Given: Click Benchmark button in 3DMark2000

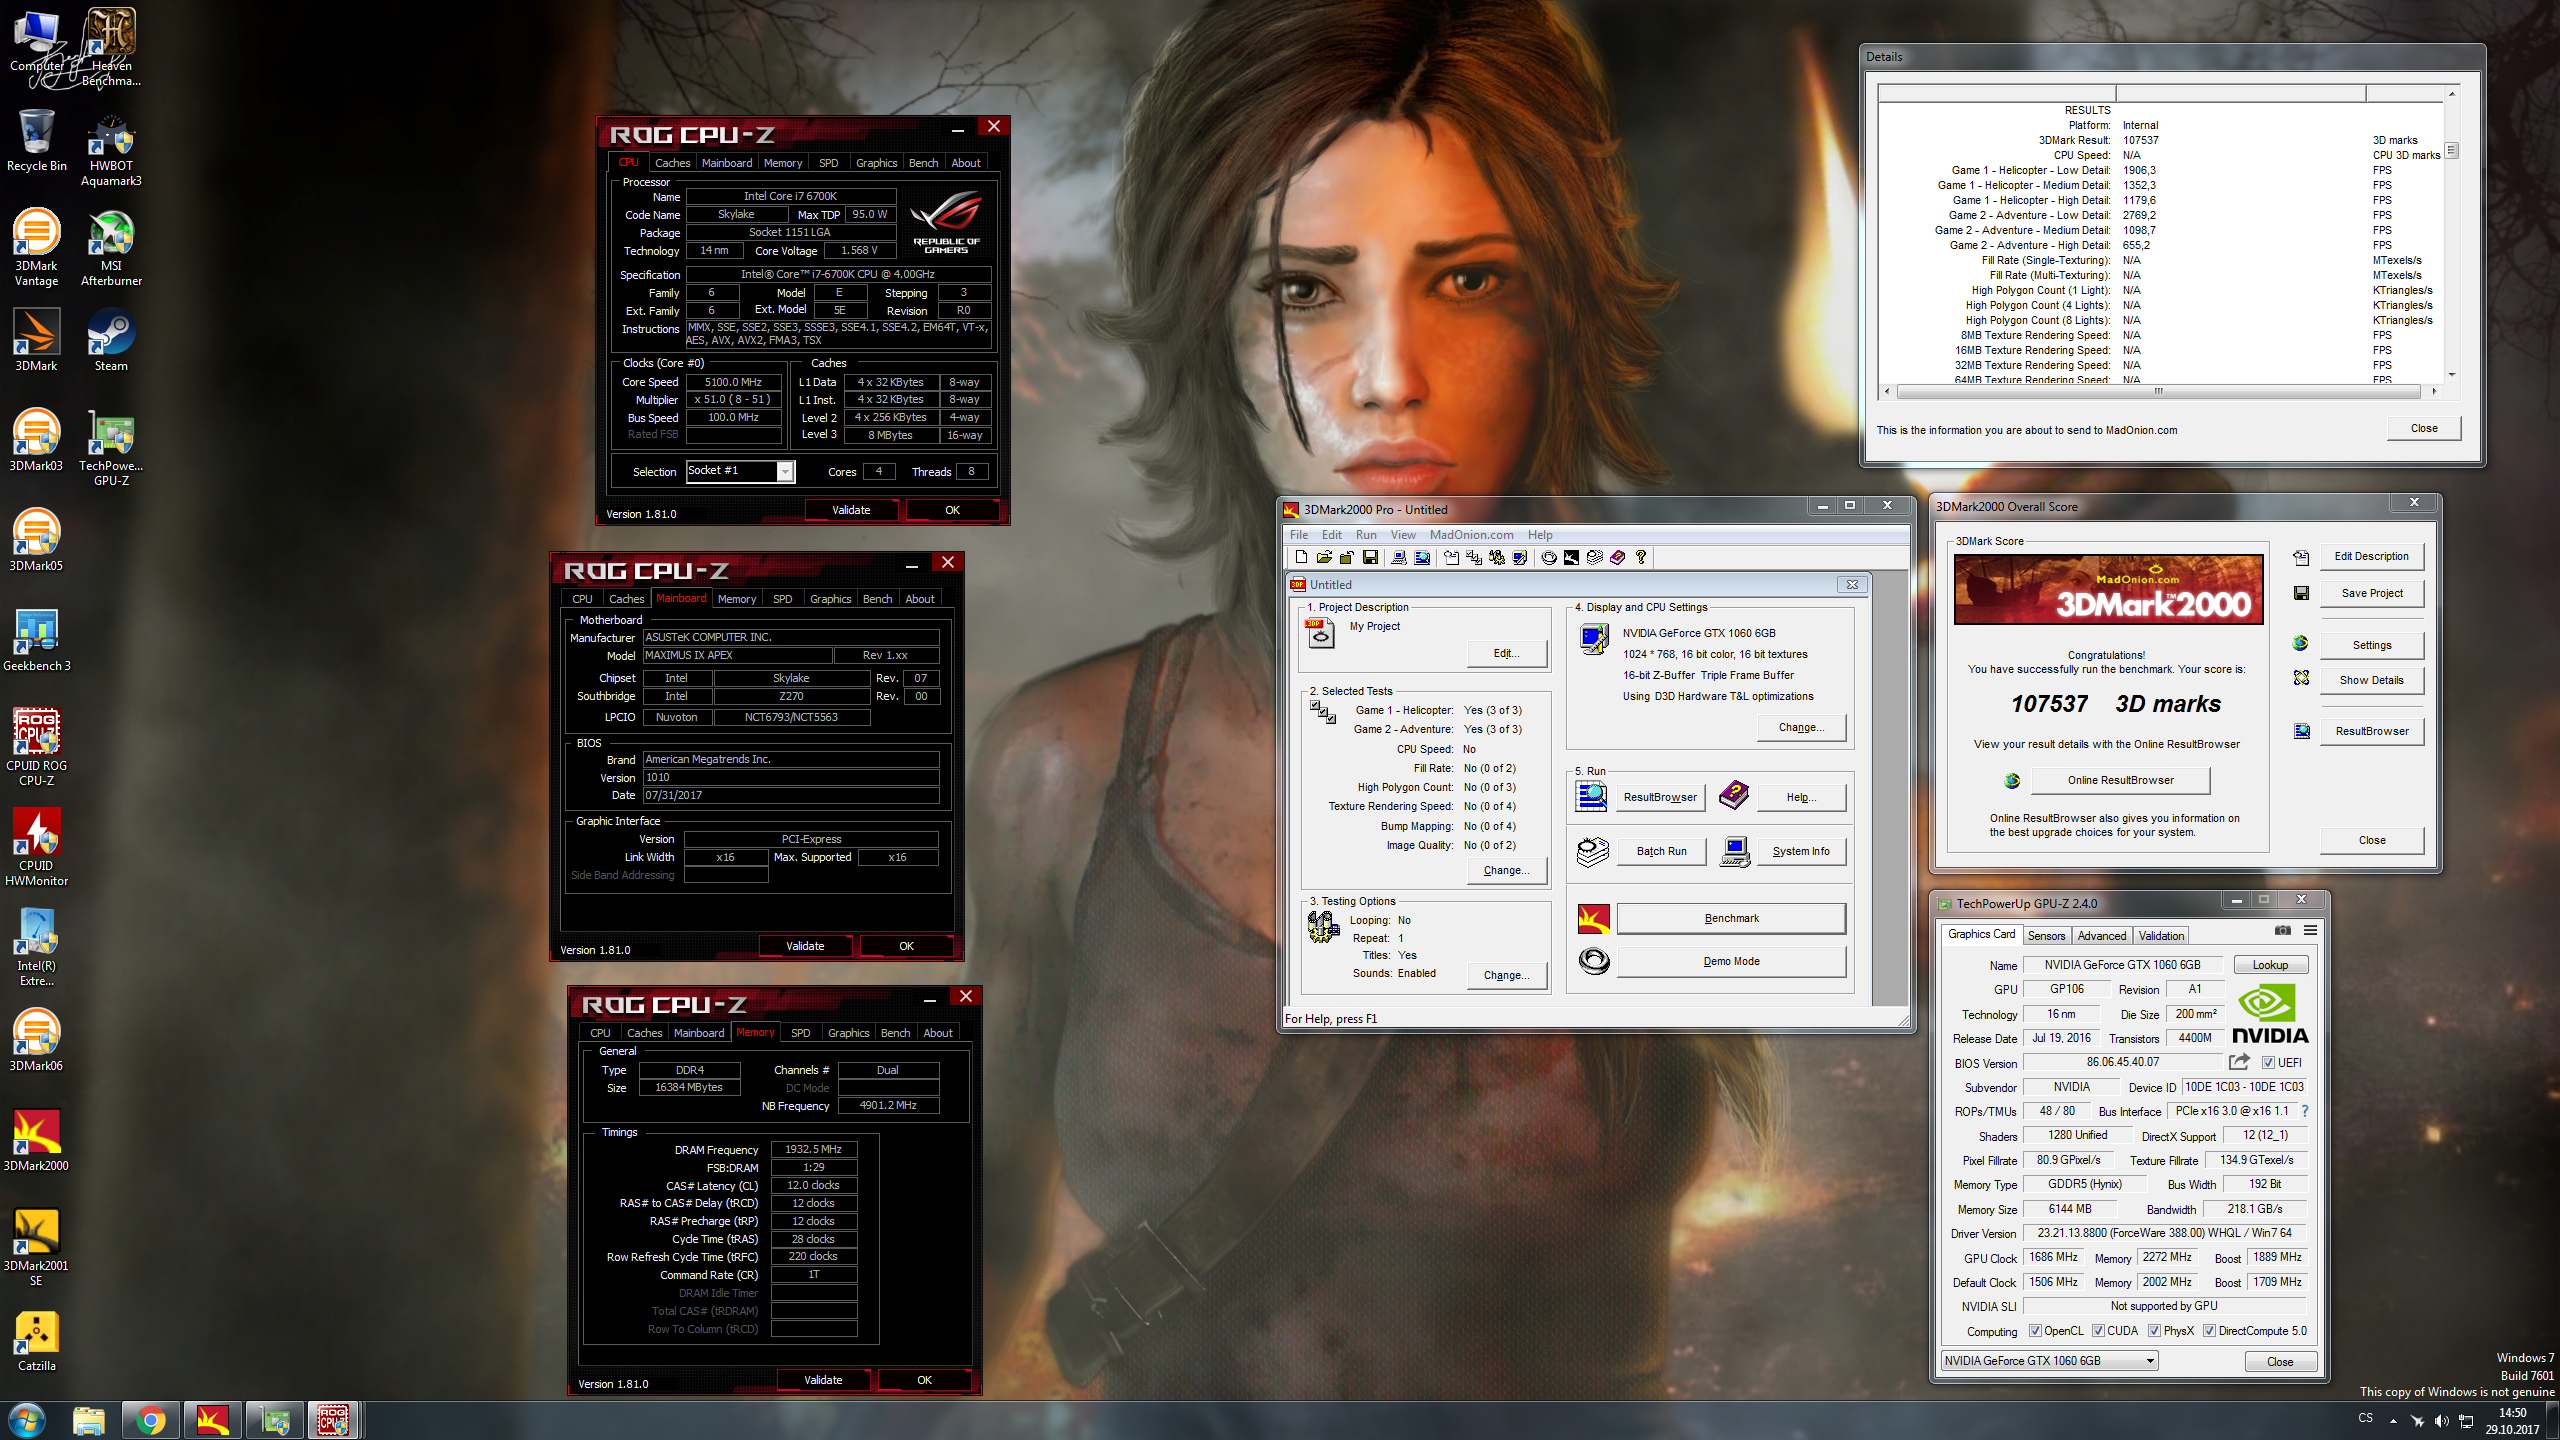Looking at the screenshot, I should pos(1731,918).
